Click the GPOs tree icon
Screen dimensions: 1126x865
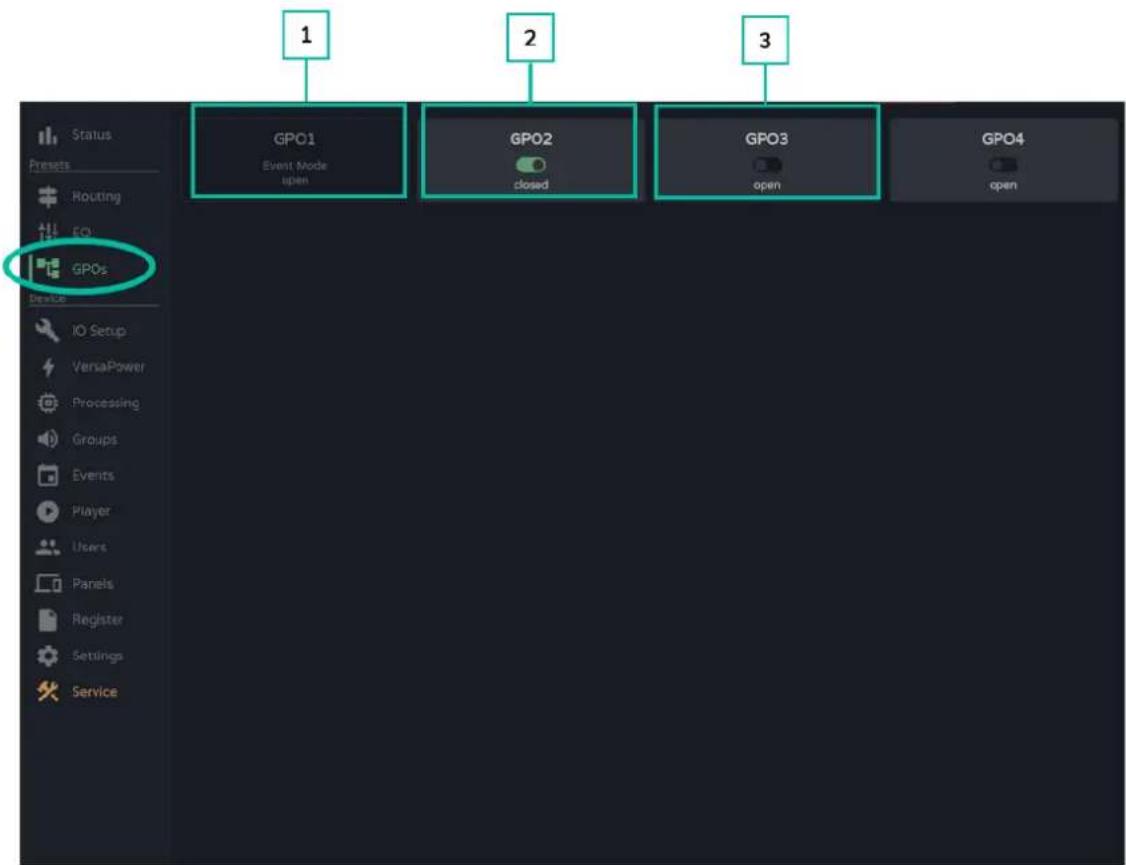(x=47, y=268)
